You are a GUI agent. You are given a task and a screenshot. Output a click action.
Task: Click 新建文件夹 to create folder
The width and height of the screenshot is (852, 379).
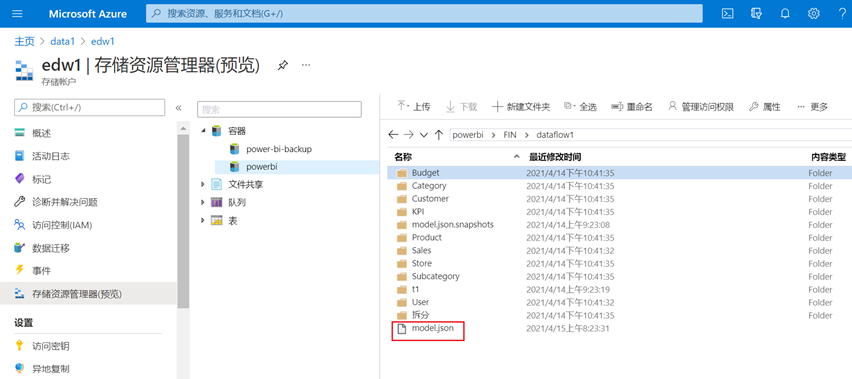pyautogui.click(x=521, y=107)
